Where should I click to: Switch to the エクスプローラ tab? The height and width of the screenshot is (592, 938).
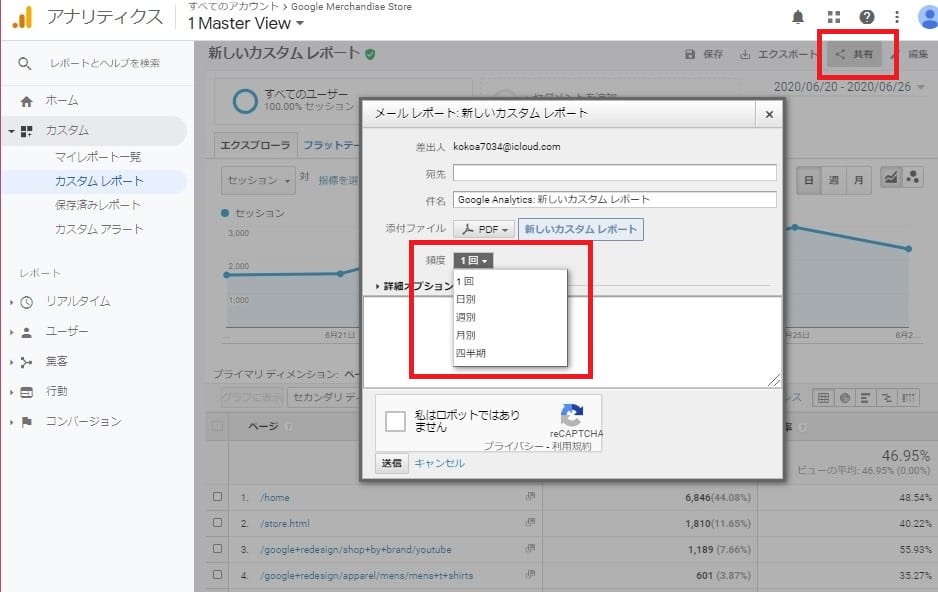[255, 145]
